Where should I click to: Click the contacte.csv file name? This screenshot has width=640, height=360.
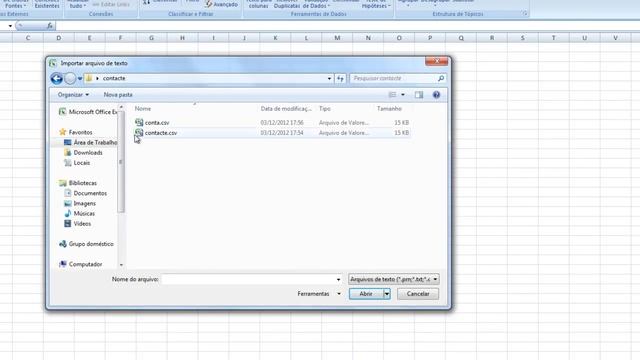[161, 133]
